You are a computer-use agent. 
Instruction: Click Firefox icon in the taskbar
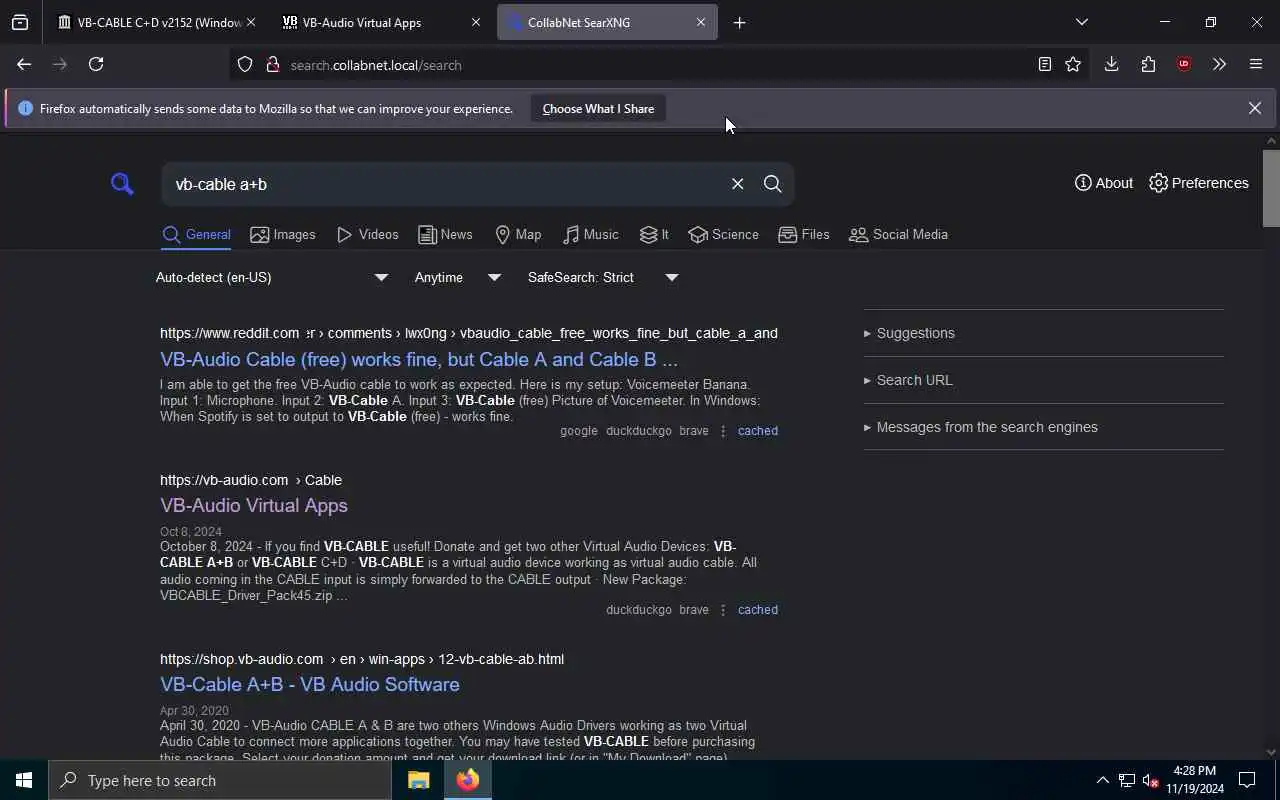click(467, 780)
